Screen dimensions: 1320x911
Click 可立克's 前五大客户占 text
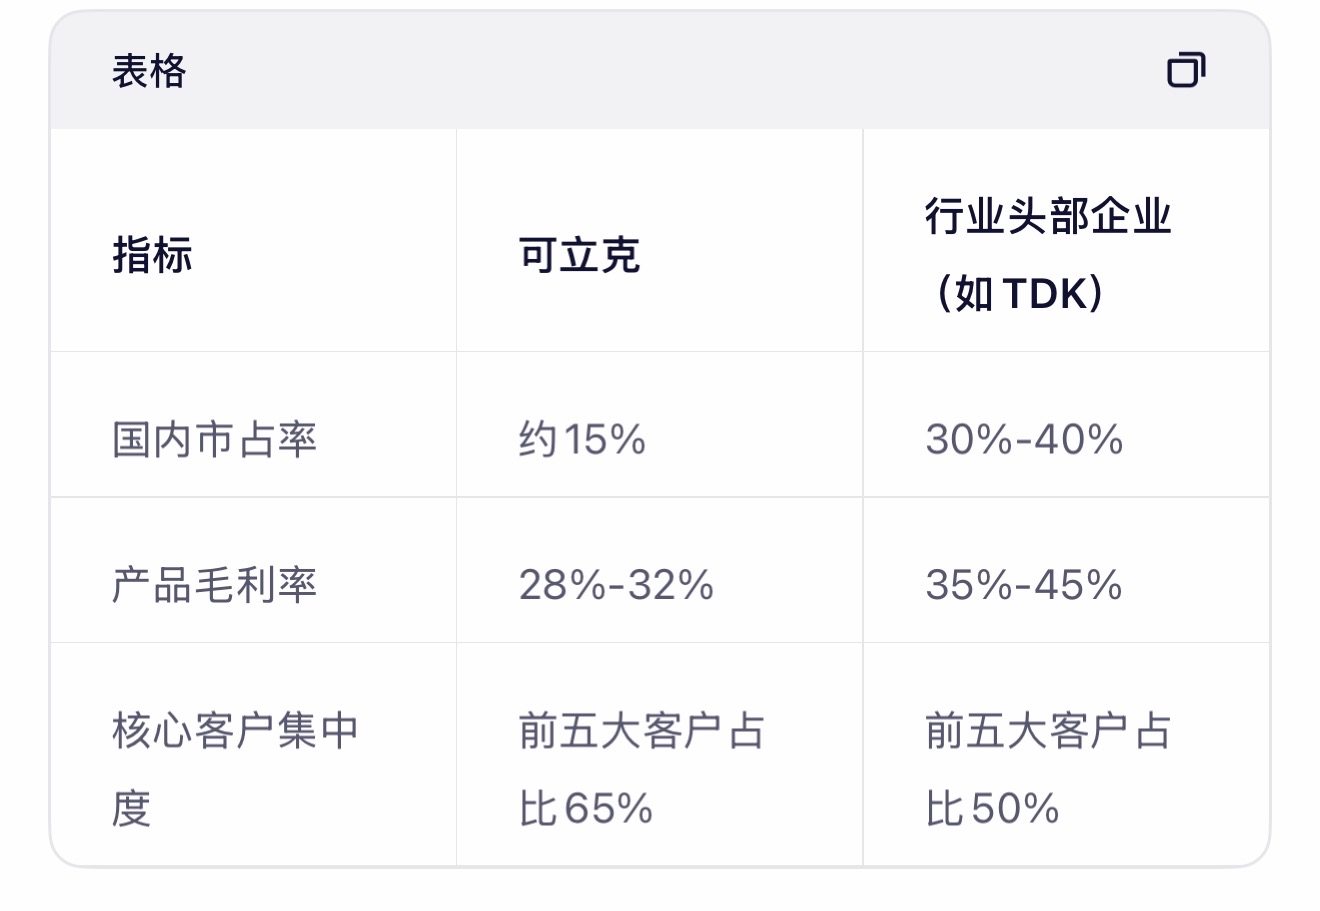point(642,731)
